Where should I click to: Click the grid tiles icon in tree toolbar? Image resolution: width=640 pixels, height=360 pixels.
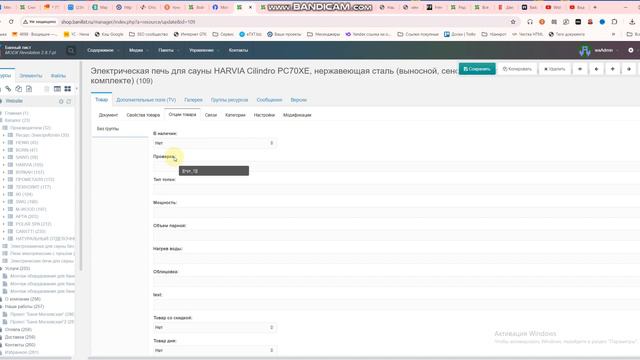point(67,89)
